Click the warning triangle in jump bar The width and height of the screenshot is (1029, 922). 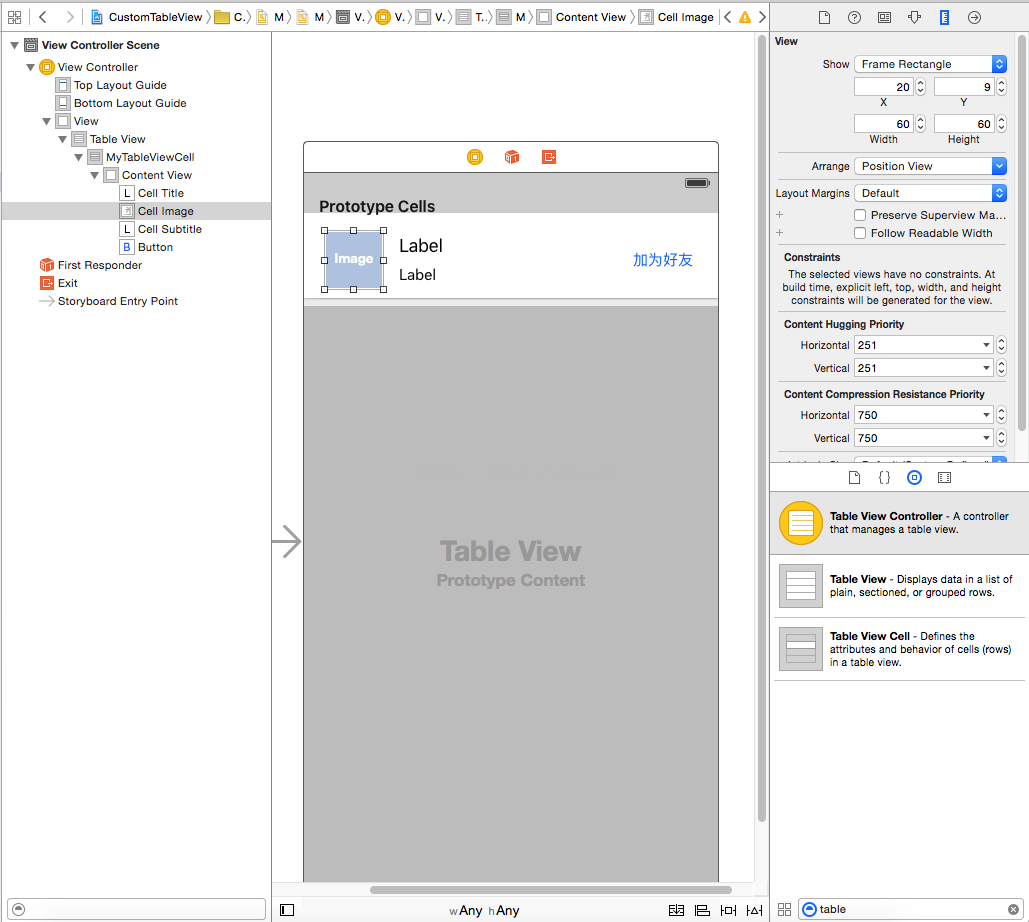pos(745,17)
